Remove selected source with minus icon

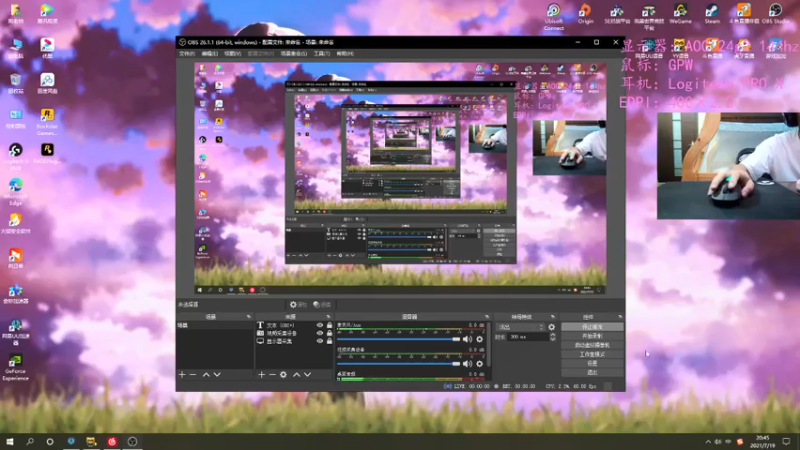pos(272,374)
